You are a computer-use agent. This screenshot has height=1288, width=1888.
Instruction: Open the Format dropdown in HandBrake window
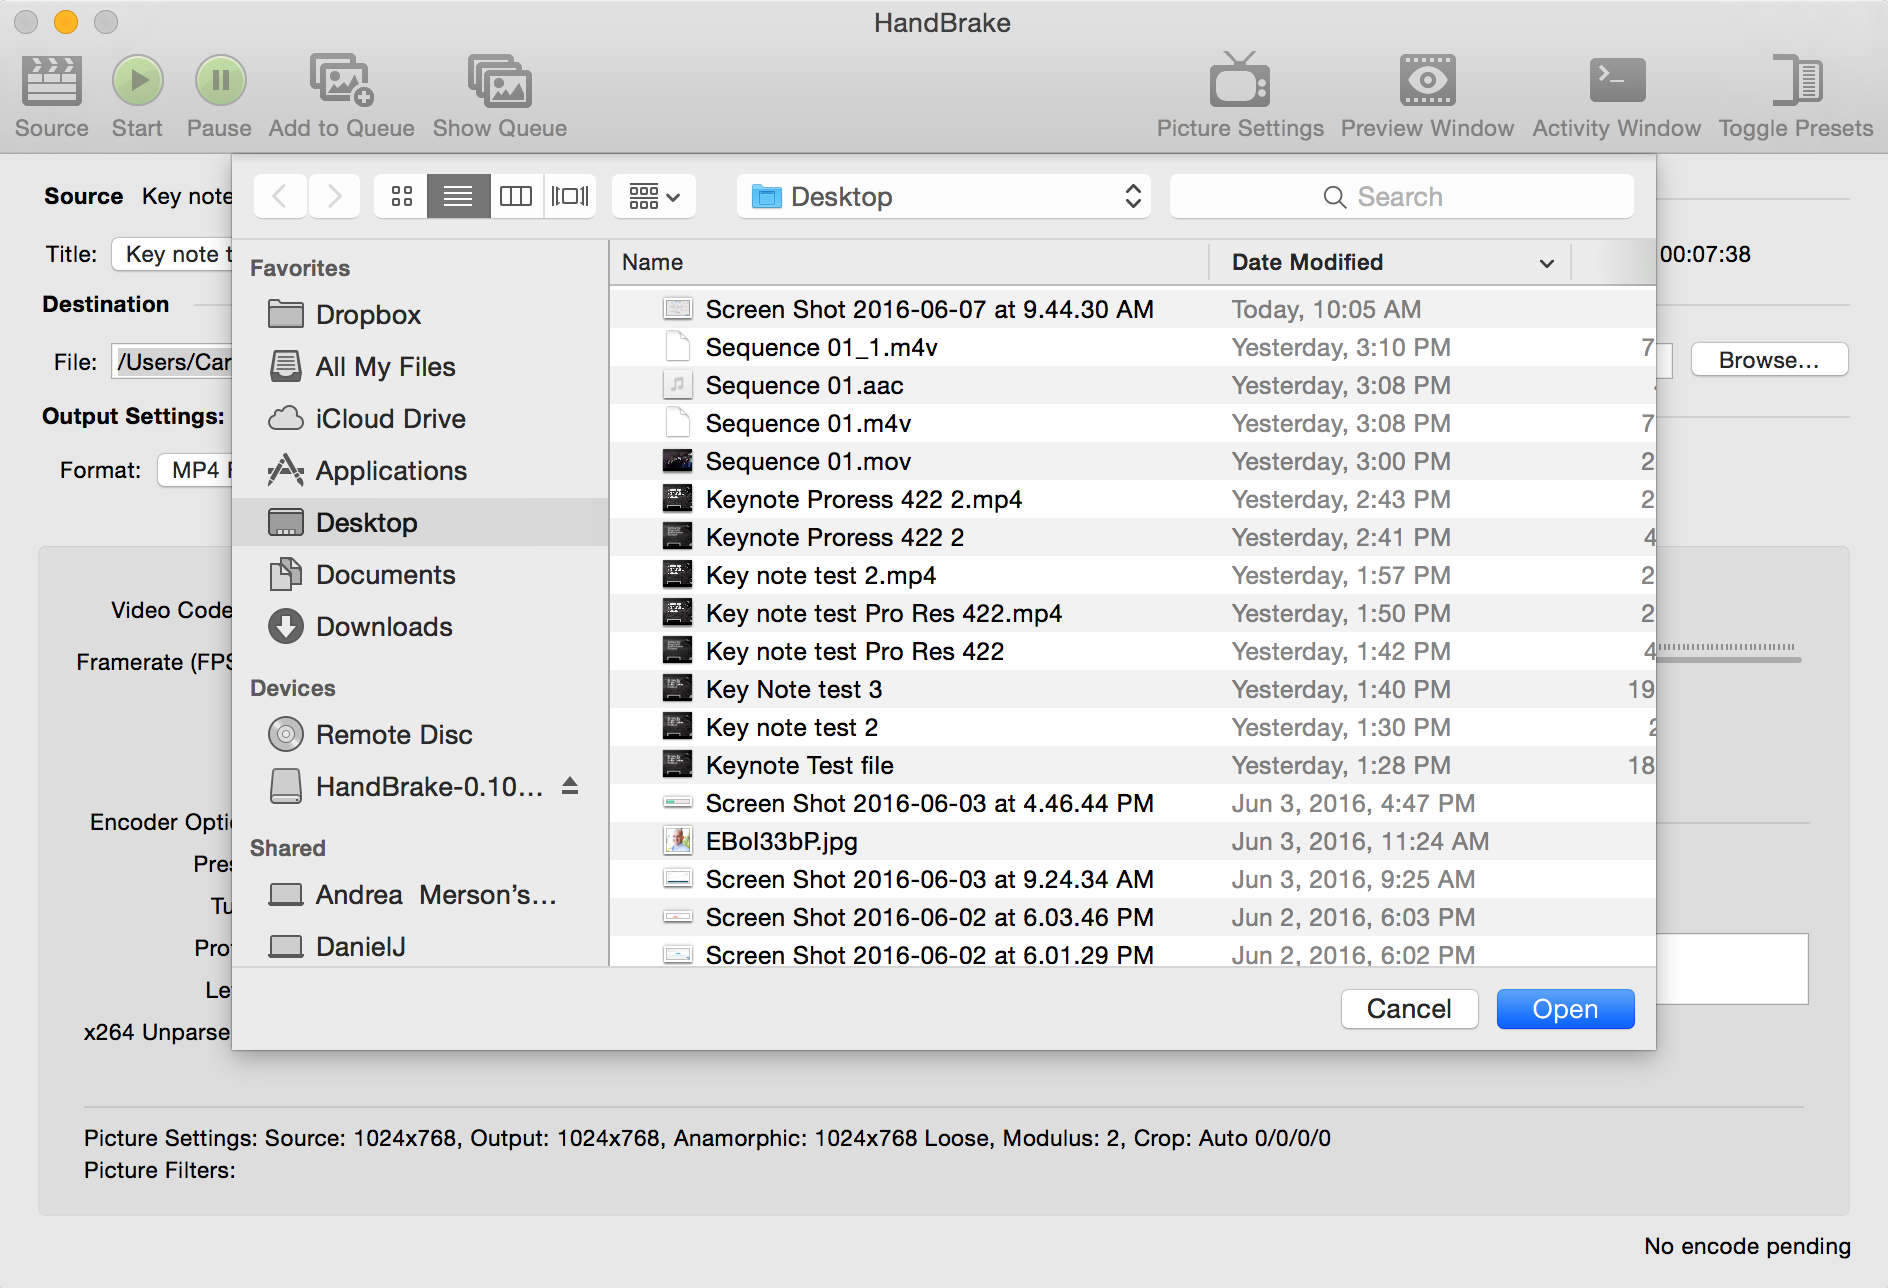195,470
